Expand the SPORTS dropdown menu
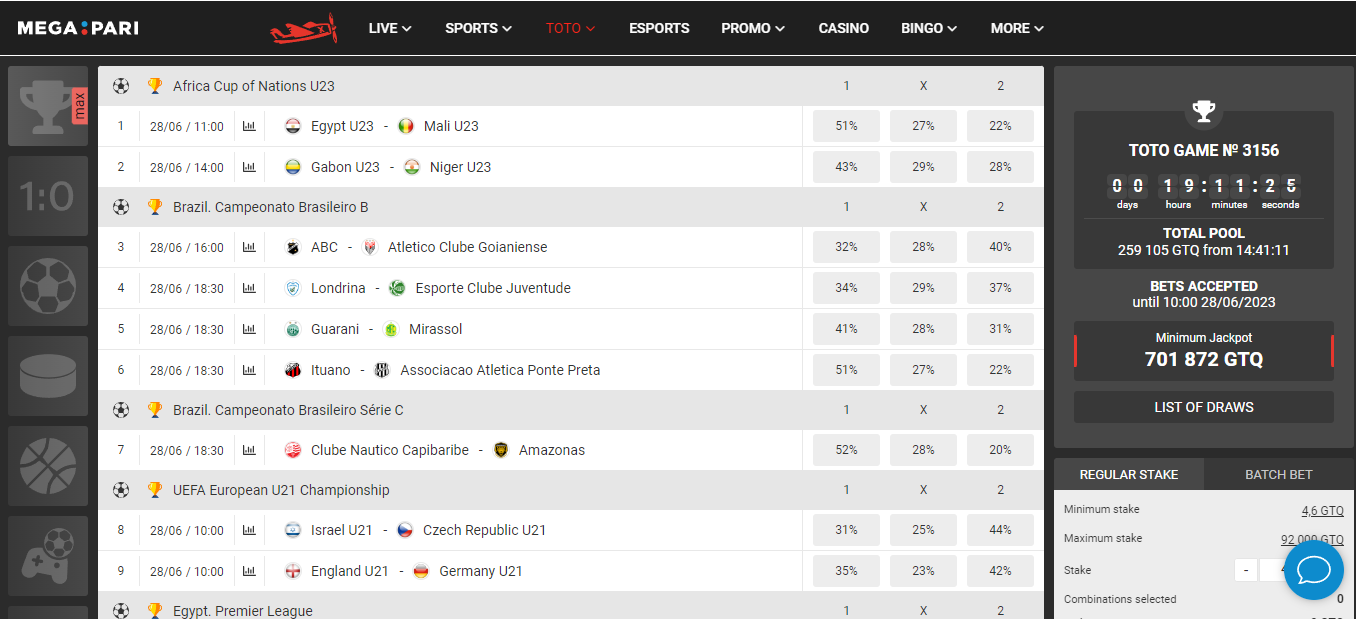This screenshot has height=619, width=1356. click(478, 28)
